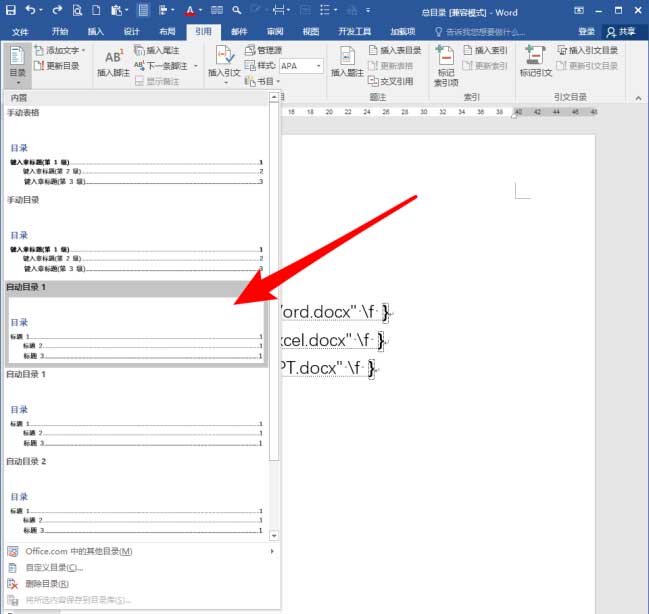Expand Office.com 中的其他目录 submenu
Viewport: 649px width, 614px height.
pyautogui.click(x=140, y=551)
